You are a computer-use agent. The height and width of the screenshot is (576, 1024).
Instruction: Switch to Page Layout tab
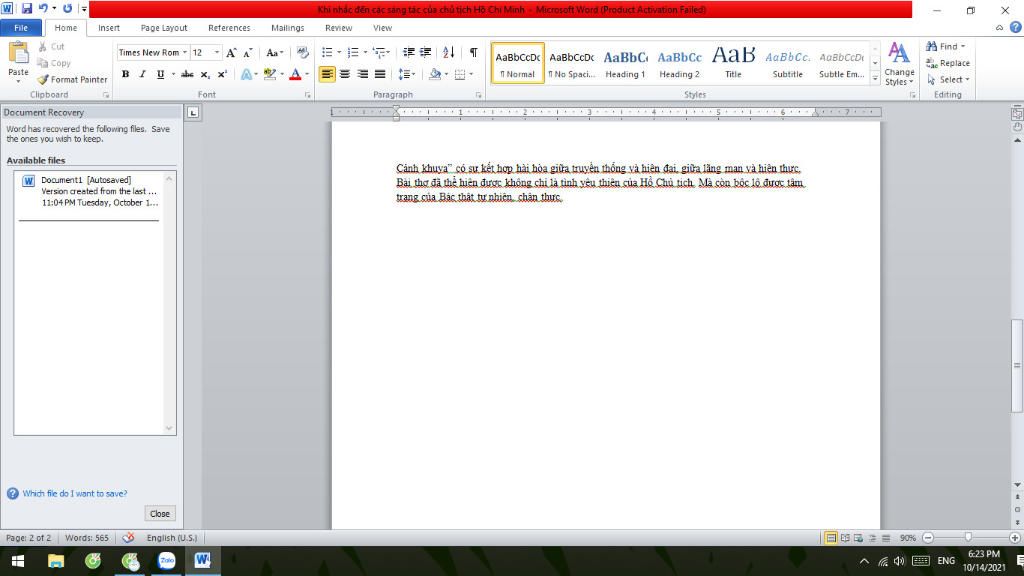(164, 28)
